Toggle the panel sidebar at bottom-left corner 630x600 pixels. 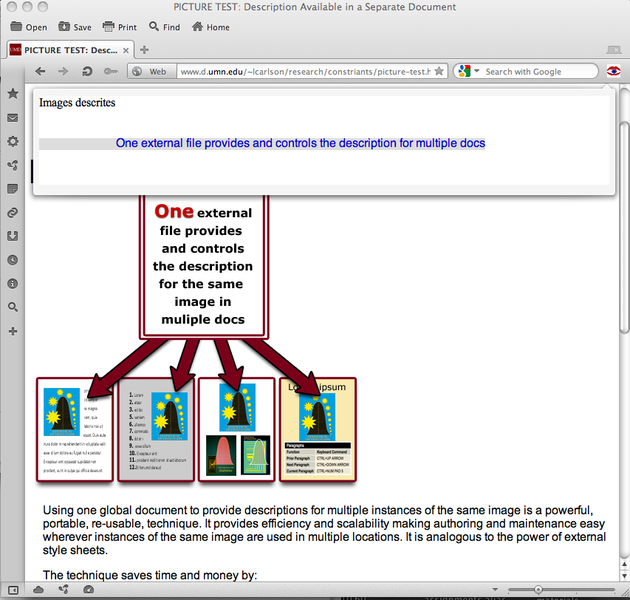click(x=12, y=590)
